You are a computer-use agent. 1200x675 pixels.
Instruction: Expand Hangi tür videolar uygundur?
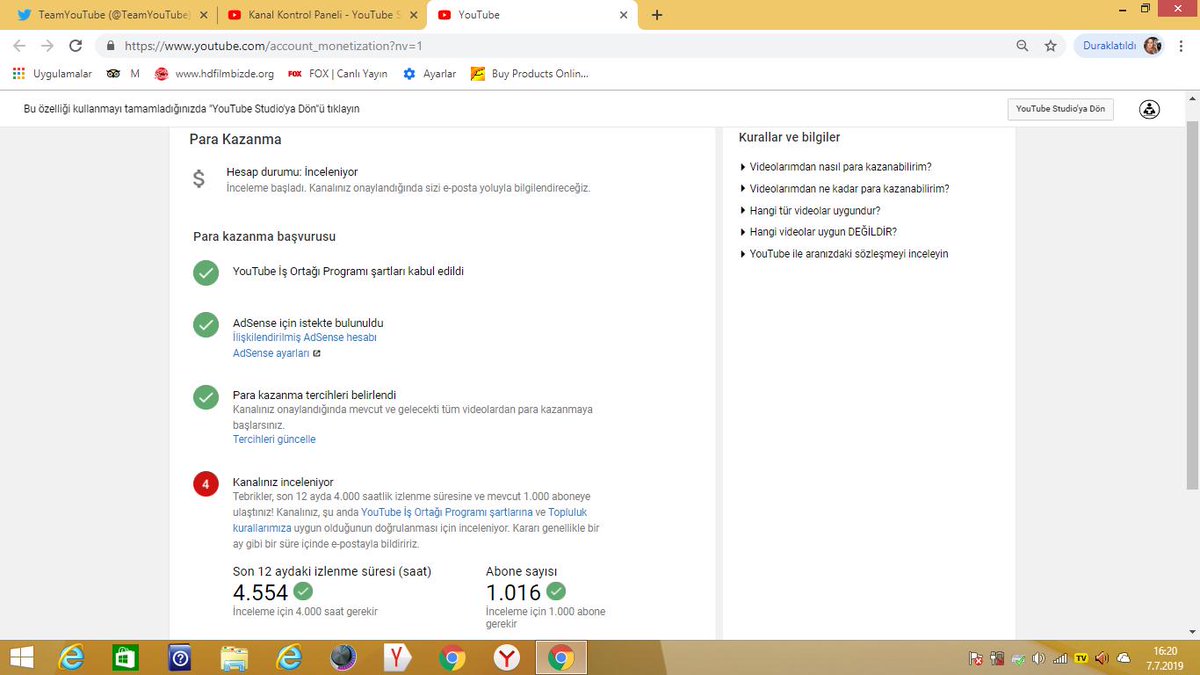(x=810, y=211)
